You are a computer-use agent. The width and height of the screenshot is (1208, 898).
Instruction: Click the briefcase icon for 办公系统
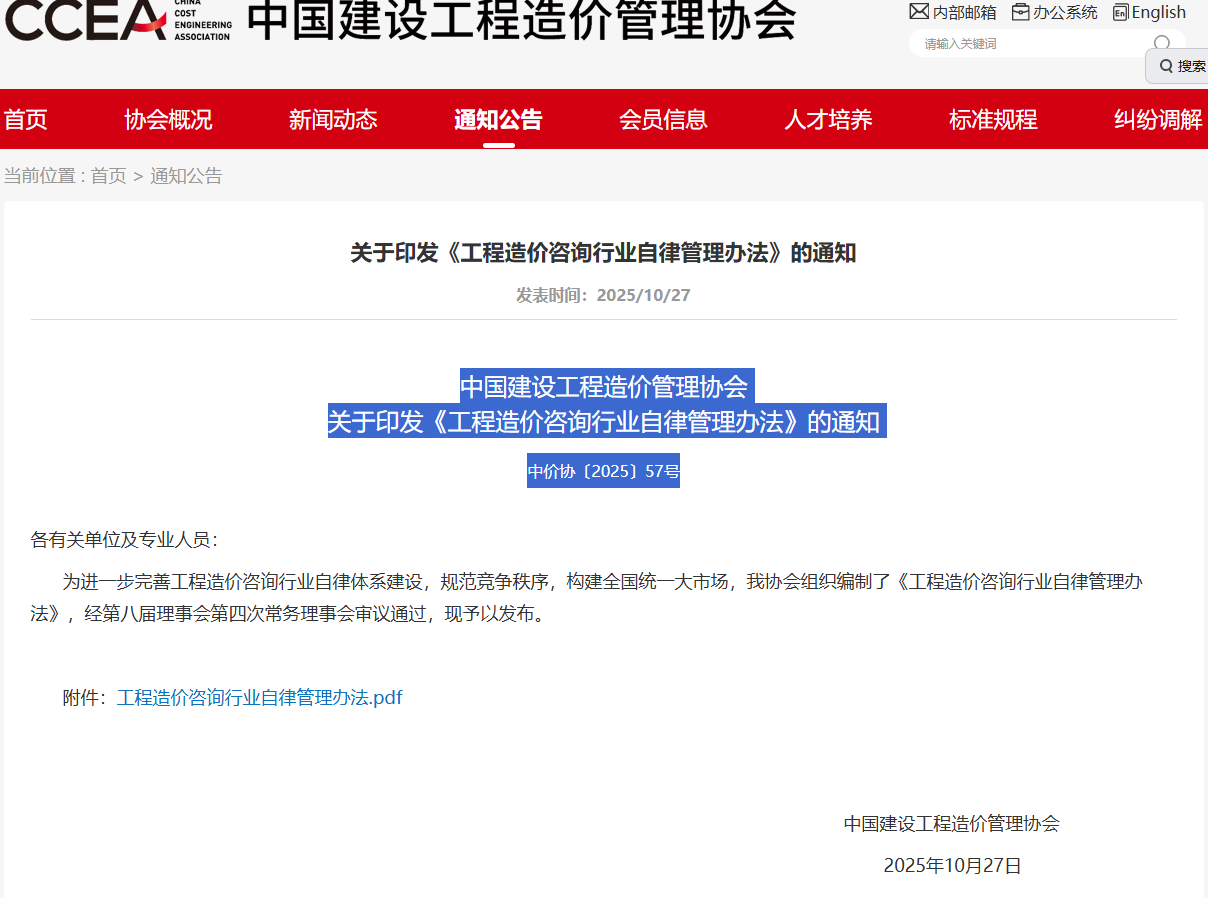click(1021, 12)
